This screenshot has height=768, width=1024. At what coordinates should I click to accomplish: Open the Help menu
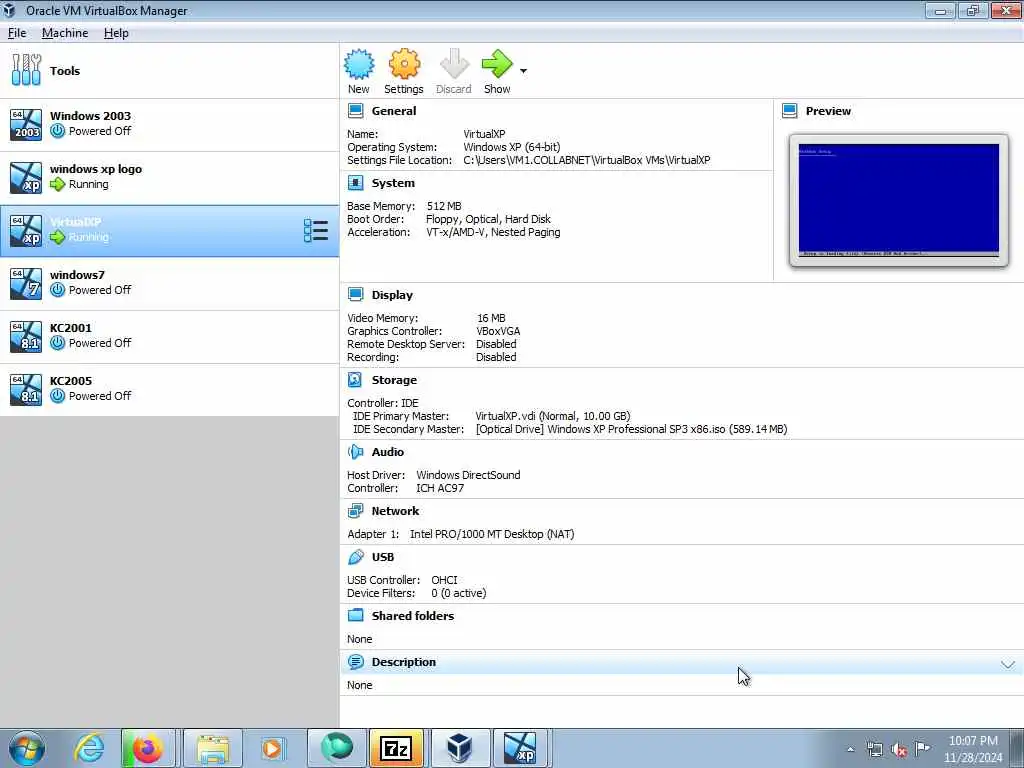click(116, 33)
